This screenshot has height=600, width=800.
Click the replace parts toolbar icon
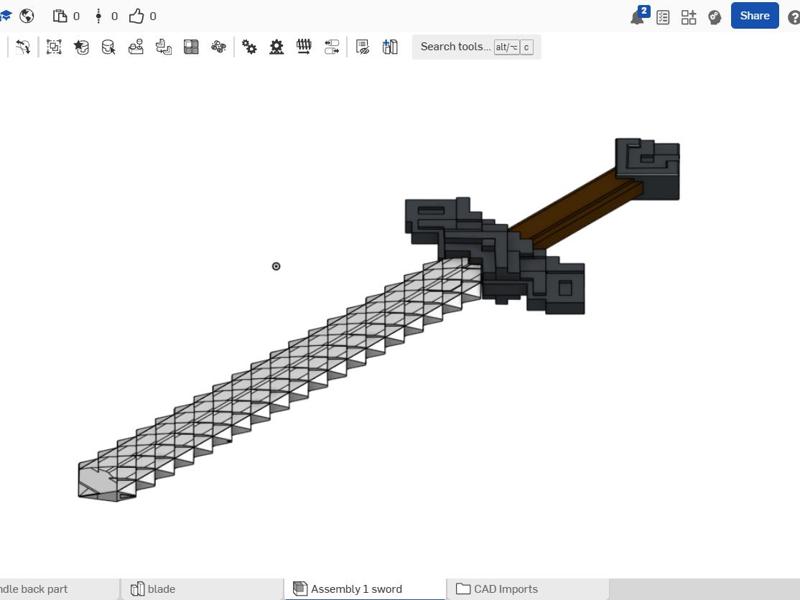pos(163,47)
